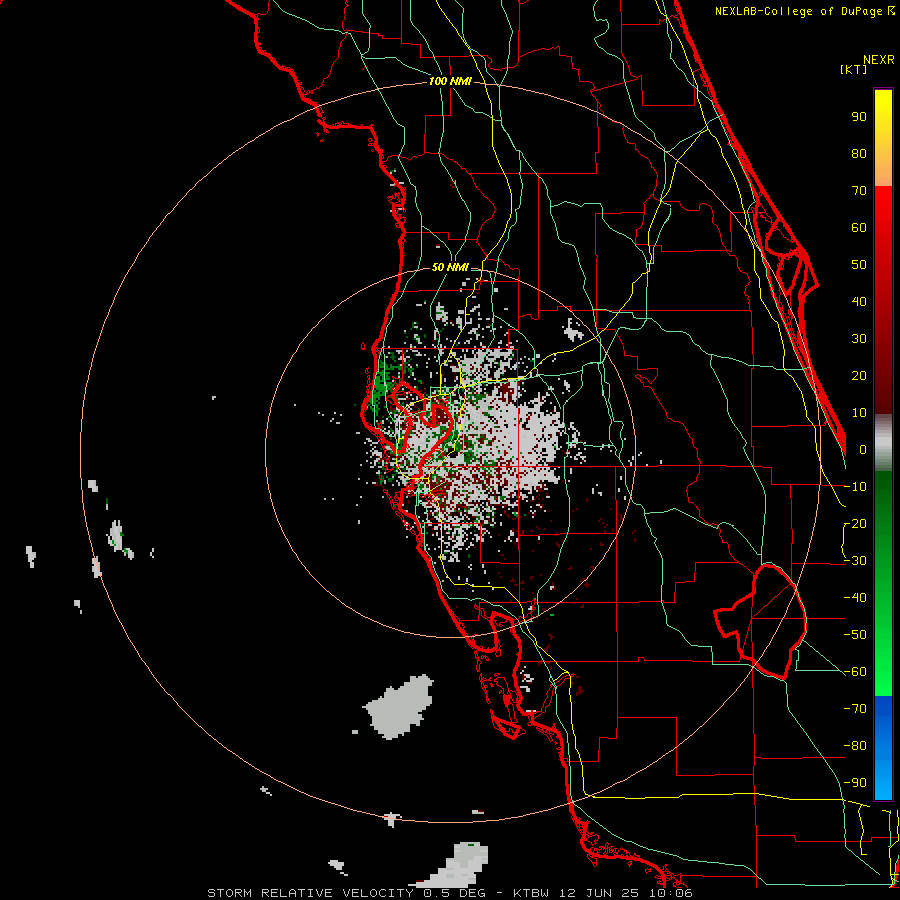The image size is (900, 900).
Task: Click the -60 knot scale label
Action: point(855,672)
